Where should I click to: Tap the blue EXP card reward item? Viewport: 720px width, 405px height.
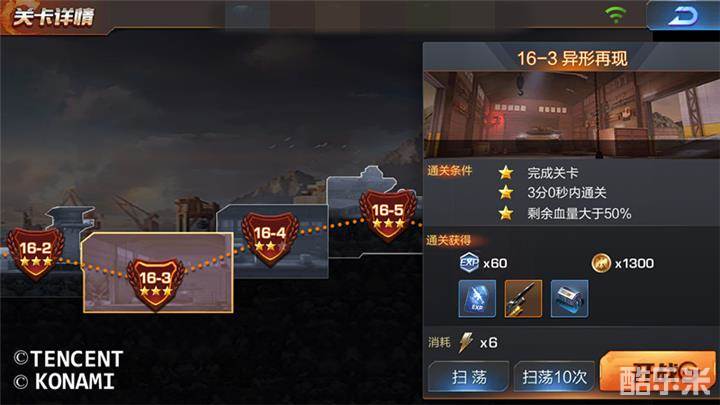(x=477, y=299)
